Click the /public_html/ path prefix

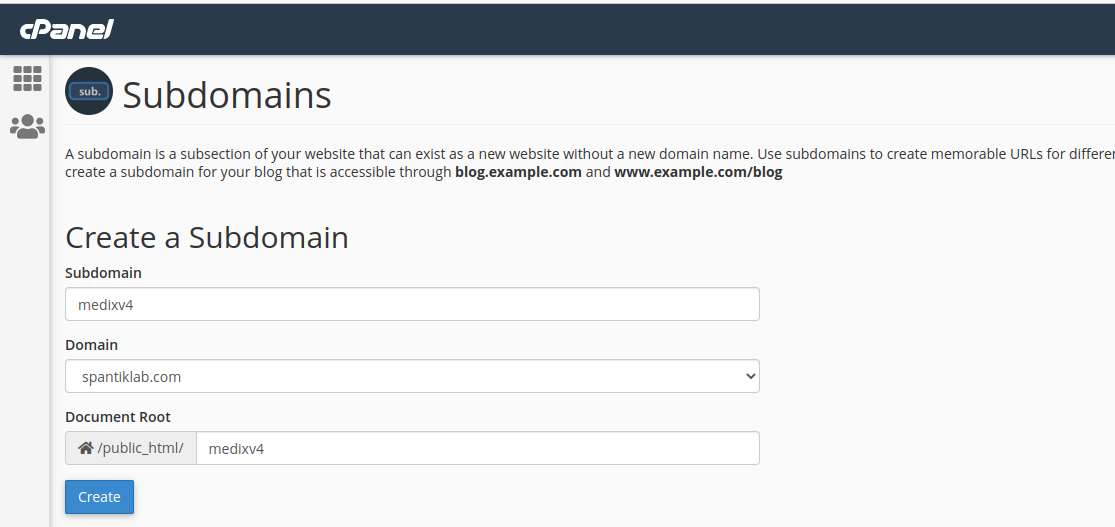(x=140, y=448)
